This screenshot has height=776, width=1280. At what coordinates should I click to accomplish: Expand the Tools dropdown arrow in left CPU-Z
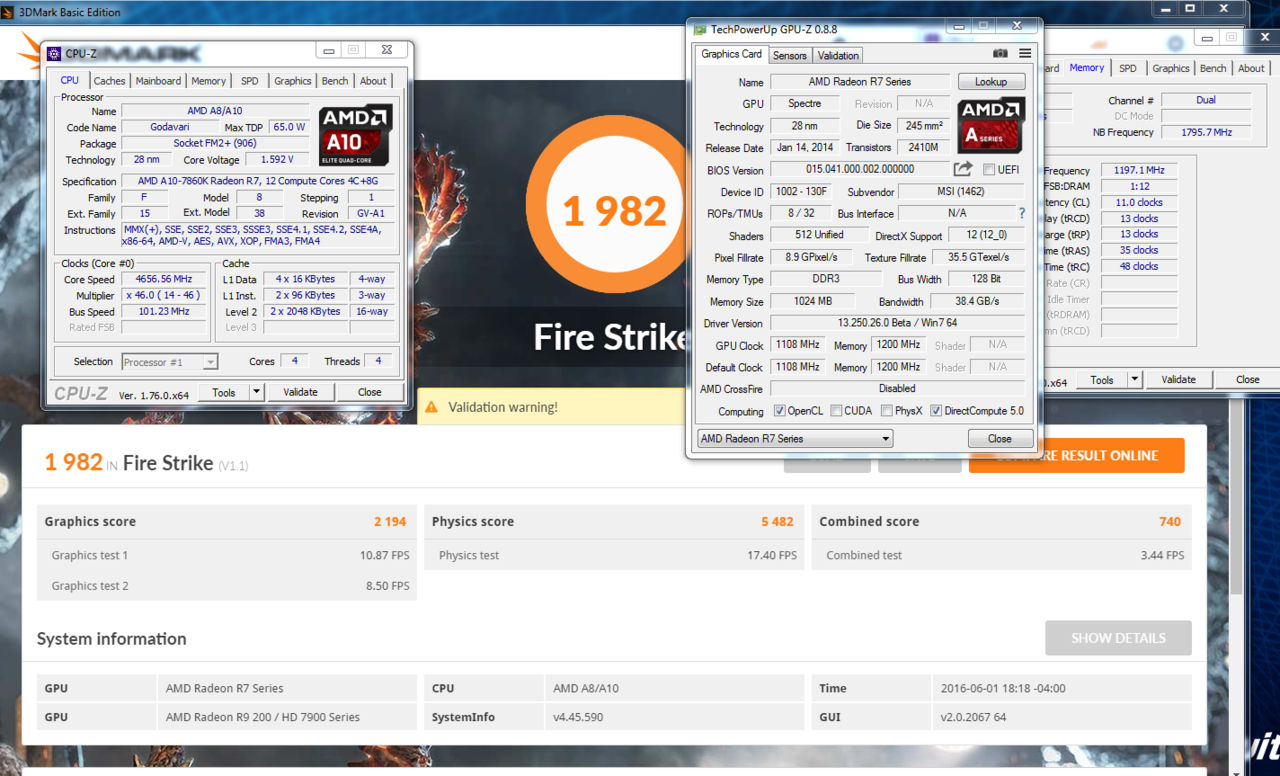pyautogui.click(x=257, y=392)
